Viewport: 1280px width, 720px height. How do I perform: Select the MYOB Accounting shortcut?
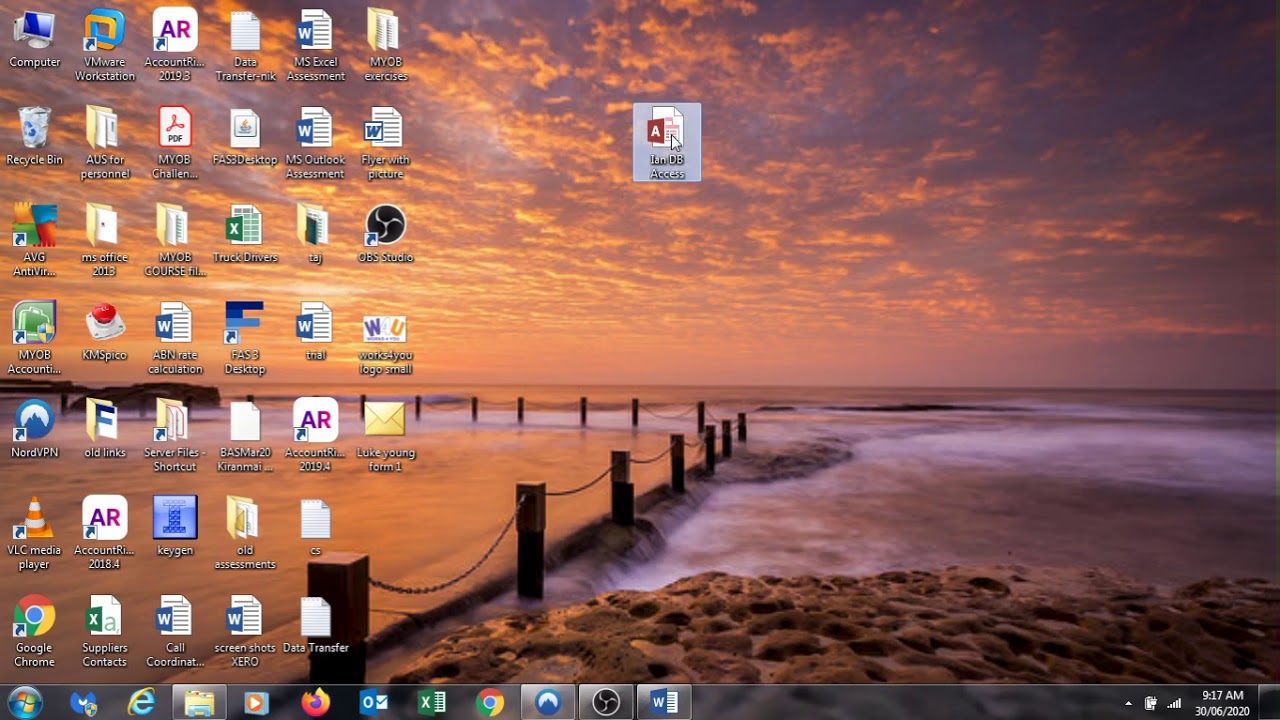click(34, 338)
